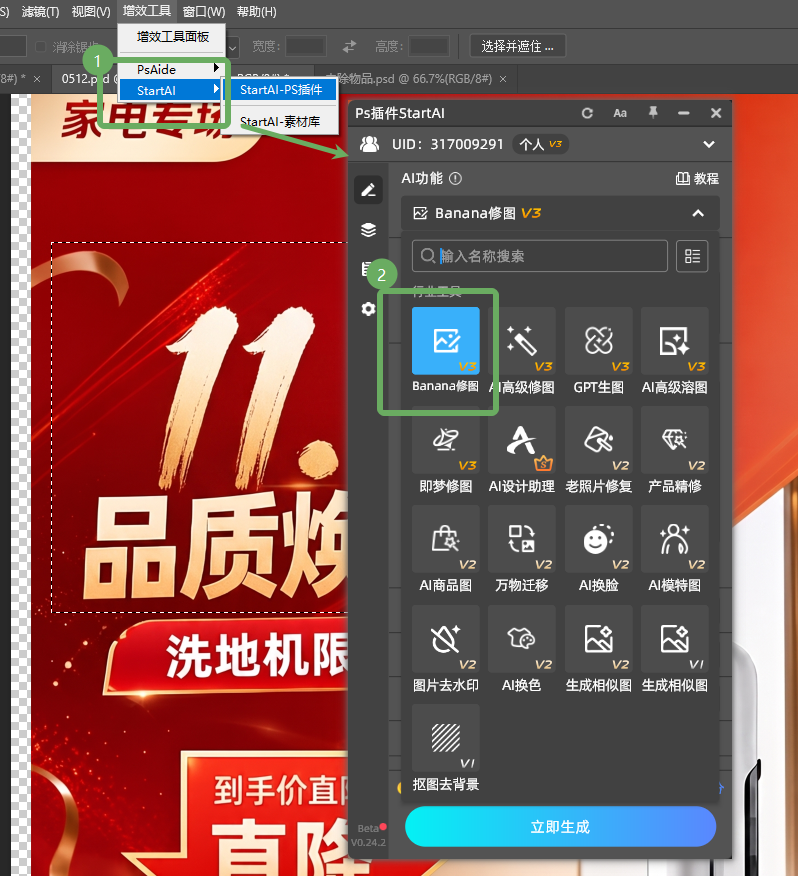Focus the 输入名称搜索 search field
This screenshot has height=876, width=798.
(x=540, y=256)
